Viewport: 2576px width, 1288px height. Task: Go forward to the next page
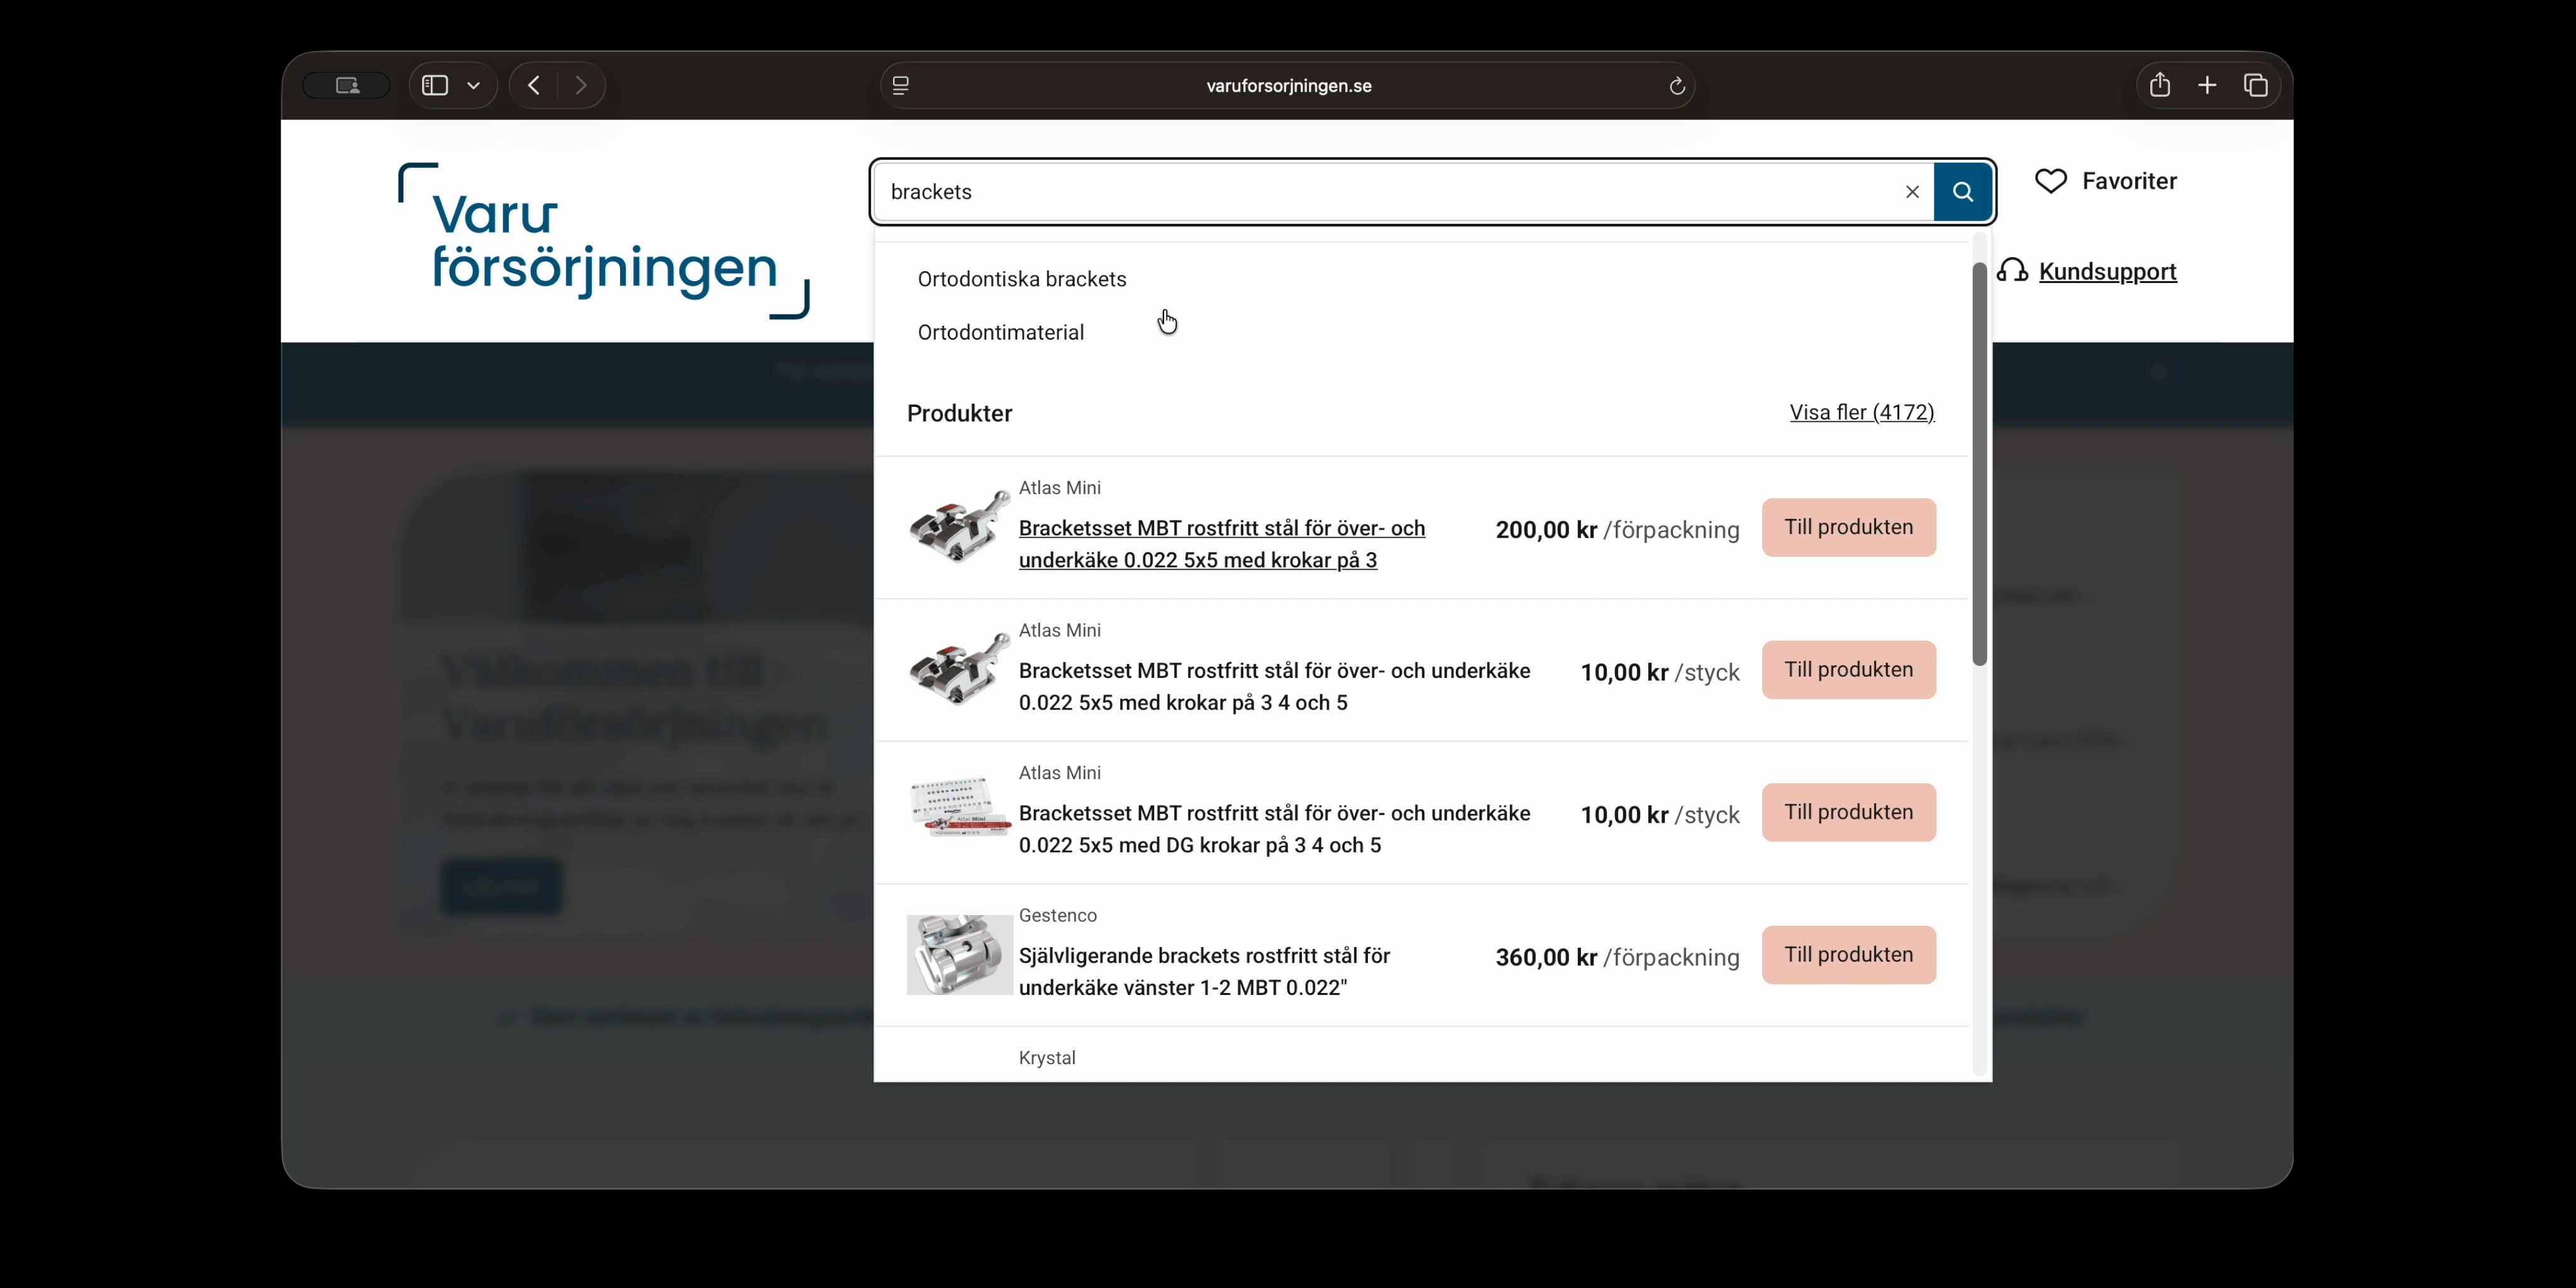coord(581,85)
